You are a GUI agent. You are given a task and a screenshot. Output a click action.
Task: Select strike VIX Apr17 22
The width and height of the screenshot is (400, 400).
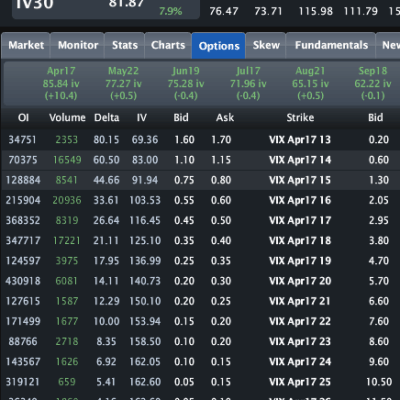(x=300, y=321)
